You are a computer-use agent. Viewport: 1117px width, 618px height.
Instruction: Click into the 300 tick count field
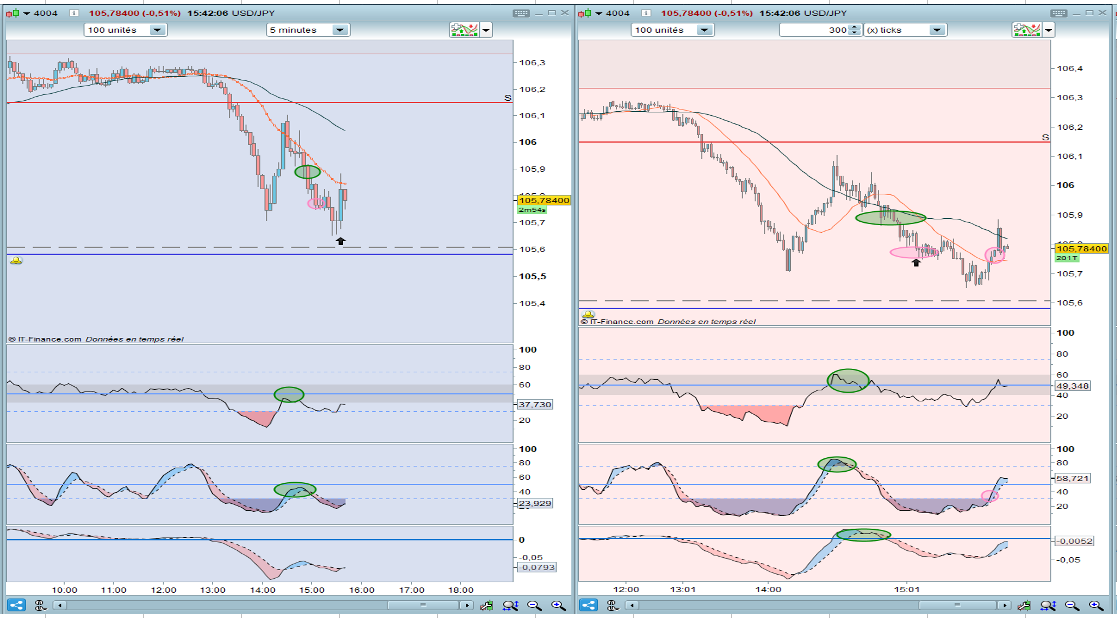[x=814, y=30]
